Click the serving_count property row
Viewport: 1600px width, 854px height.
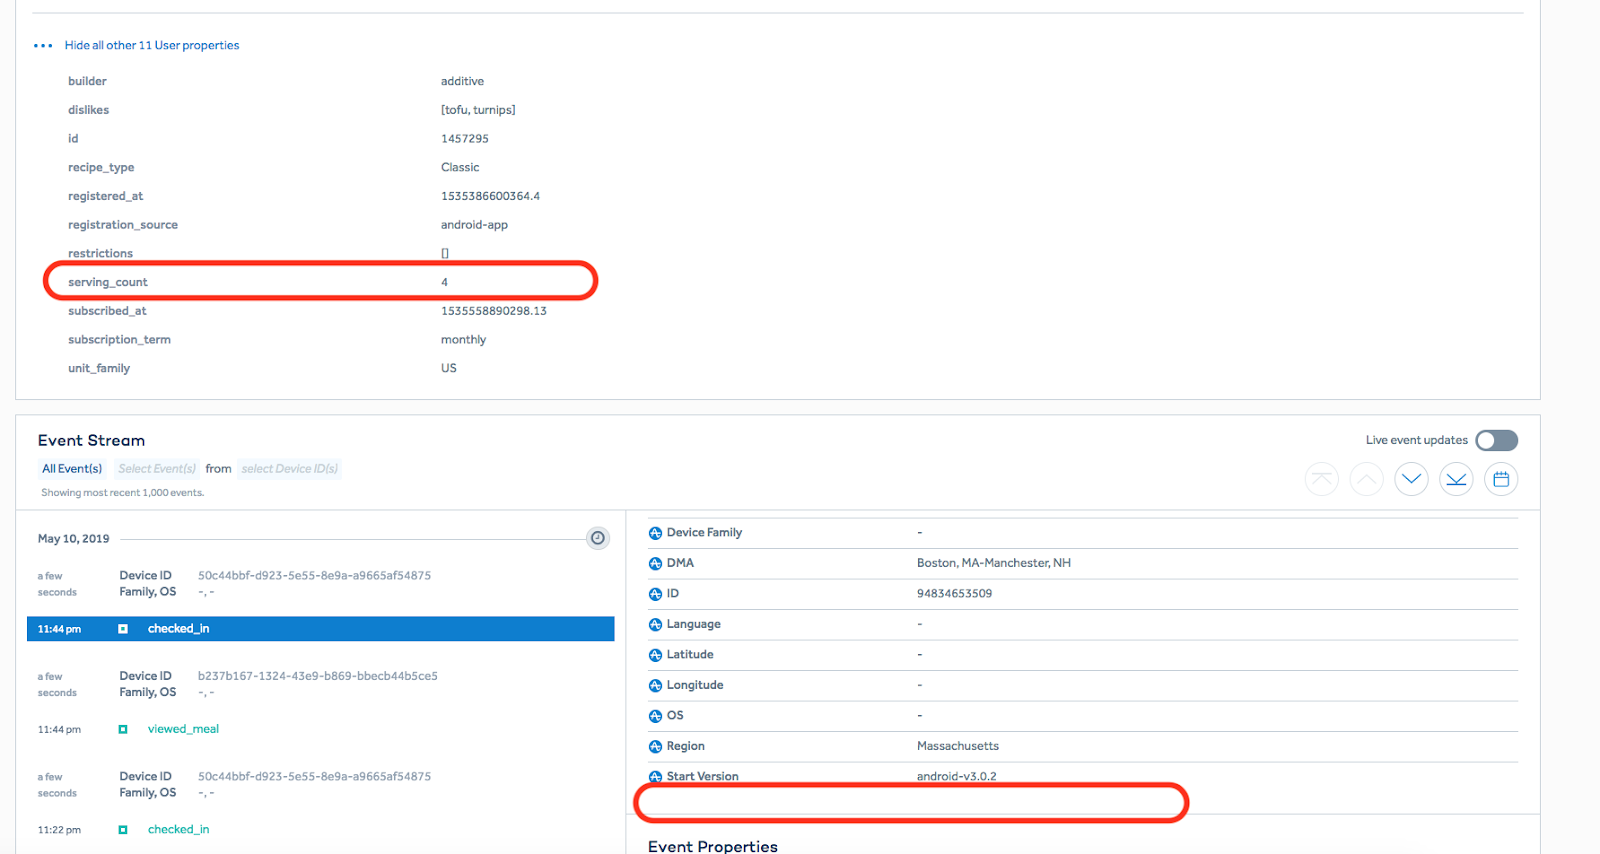[x=320, y=282]
